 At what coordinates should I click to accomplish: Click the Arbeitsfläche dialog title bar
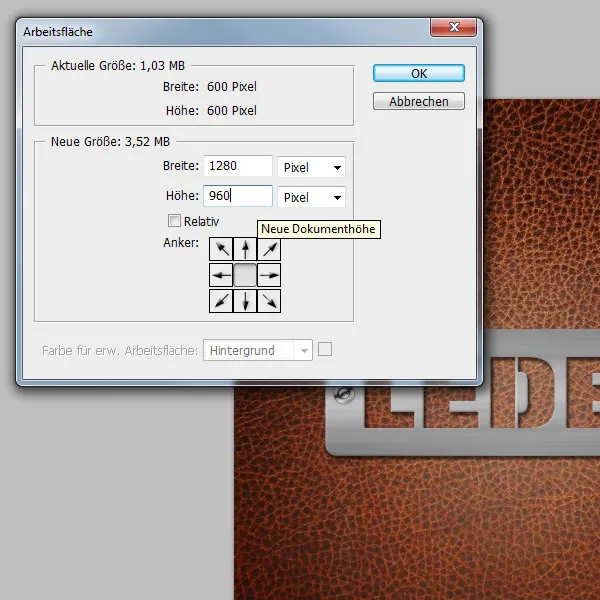click(x=200, y=32)
